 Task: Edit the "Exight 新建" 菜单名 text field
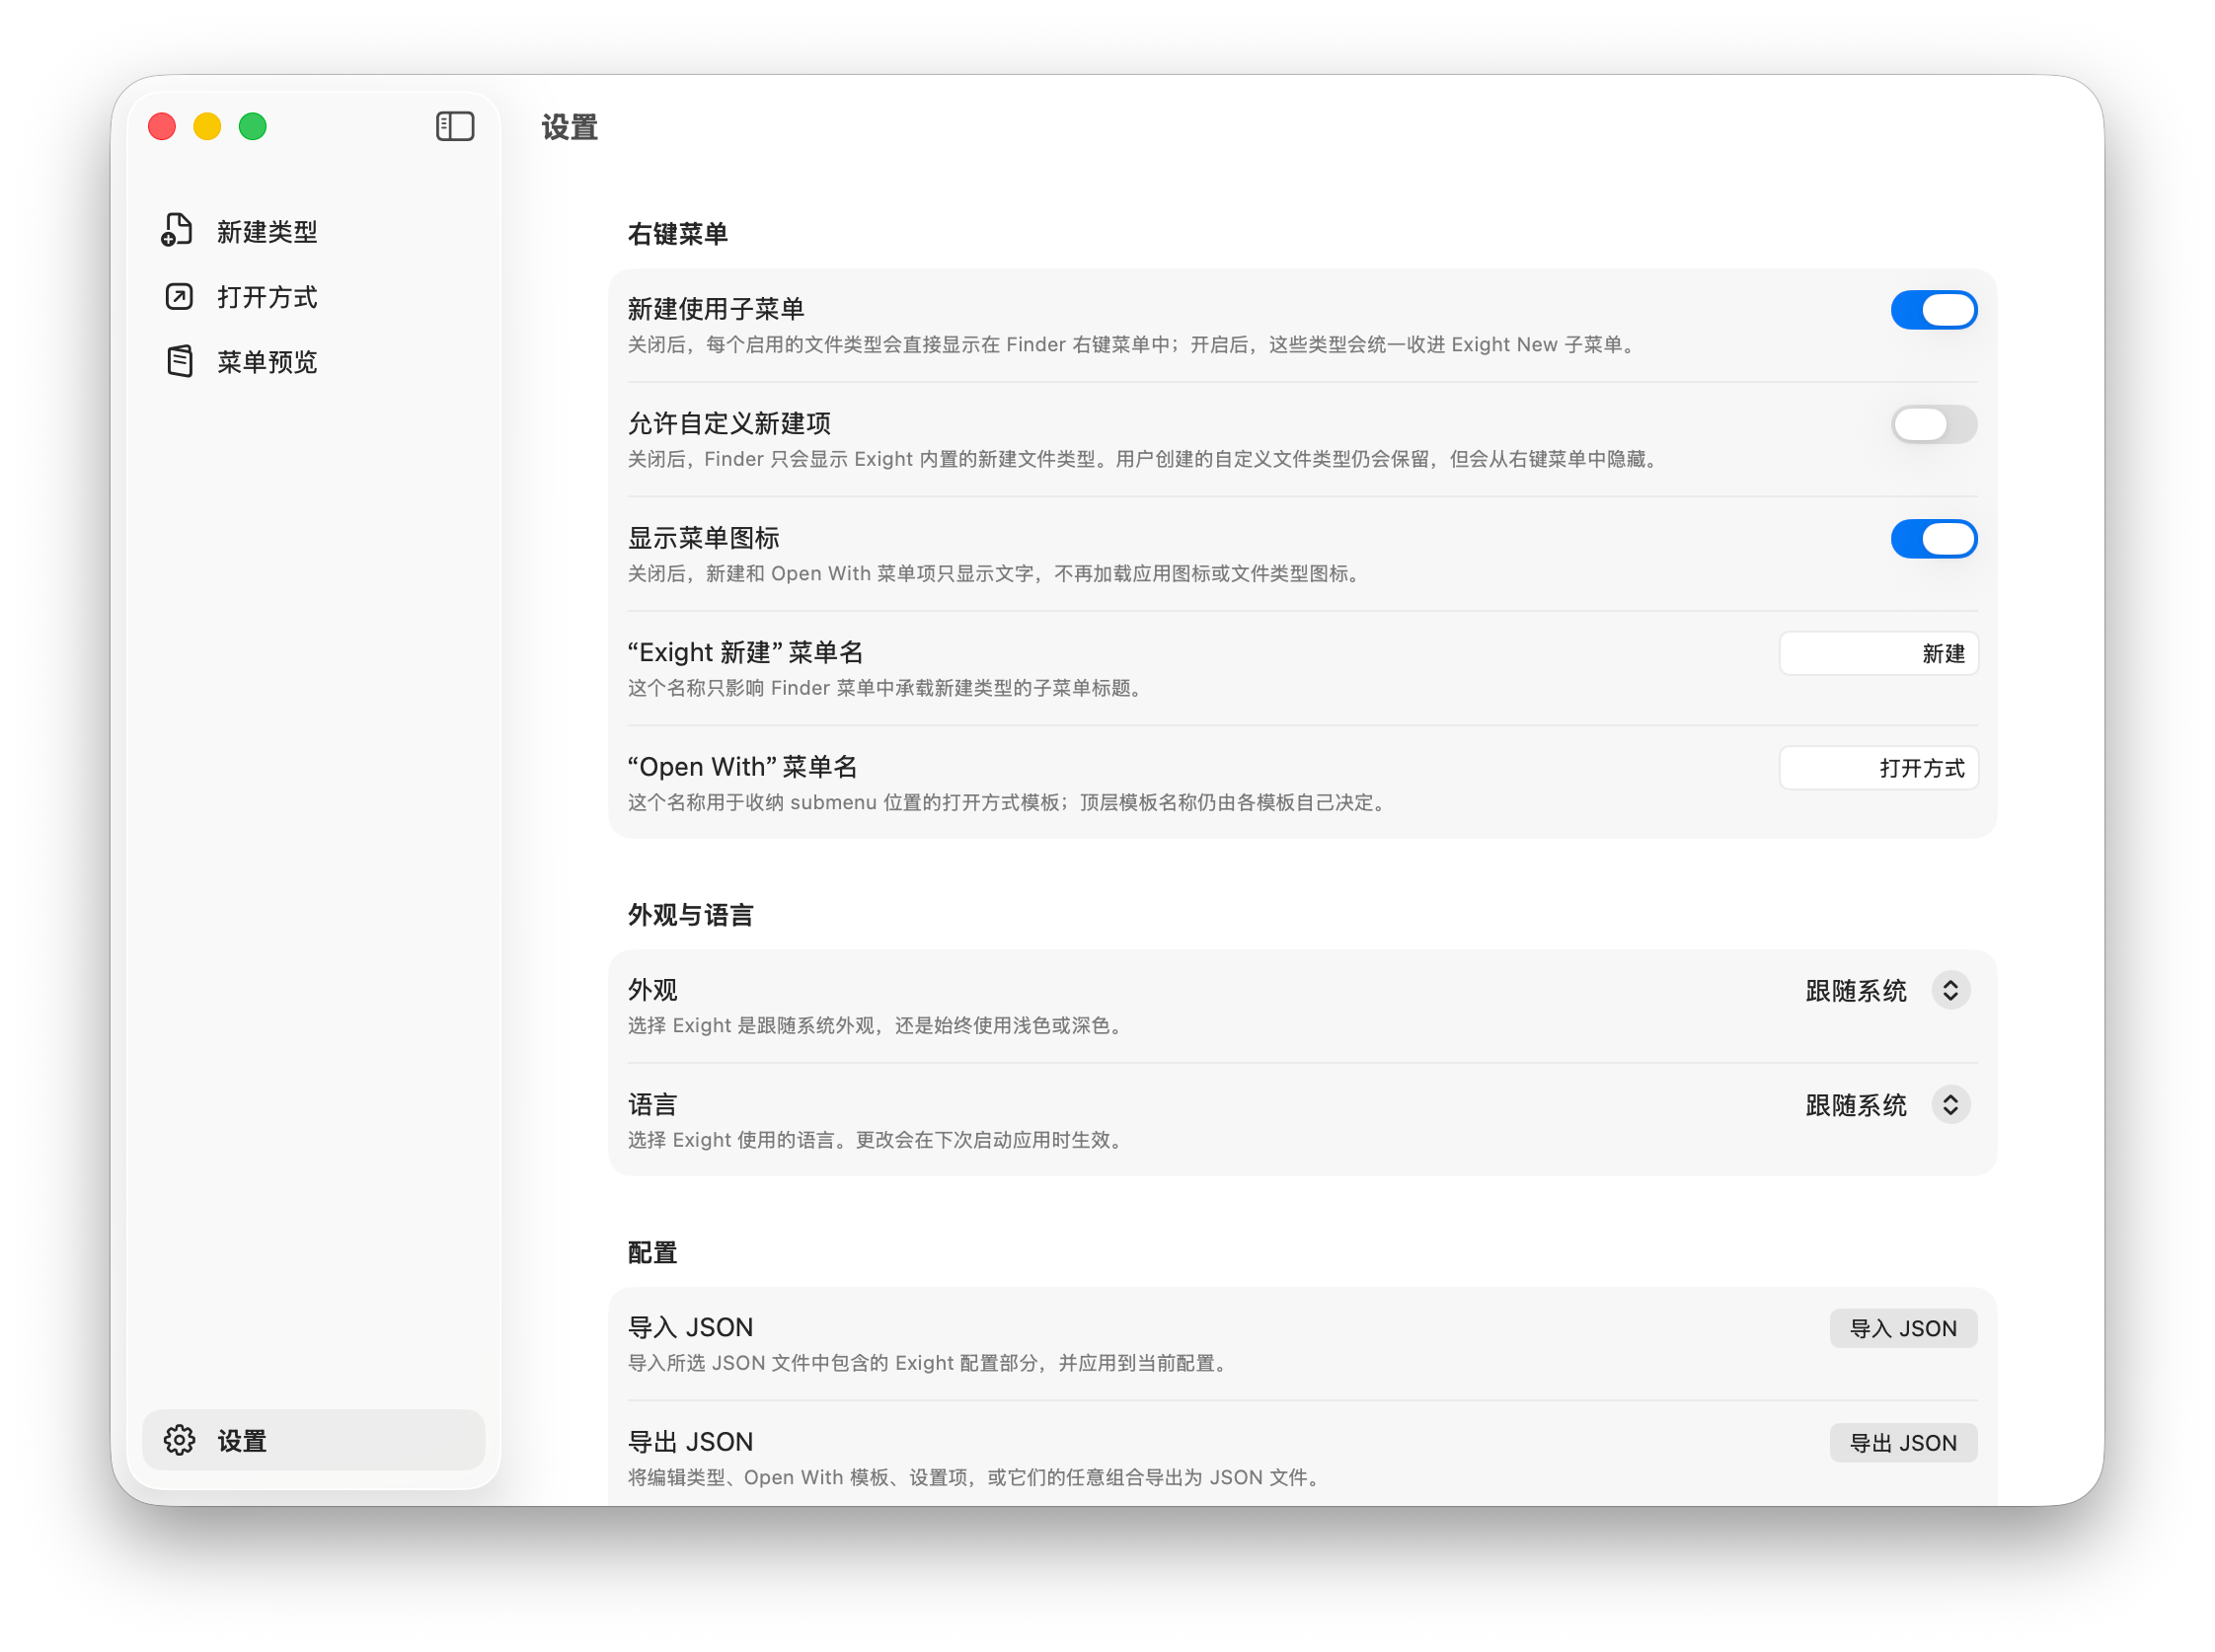[1878, 653]
